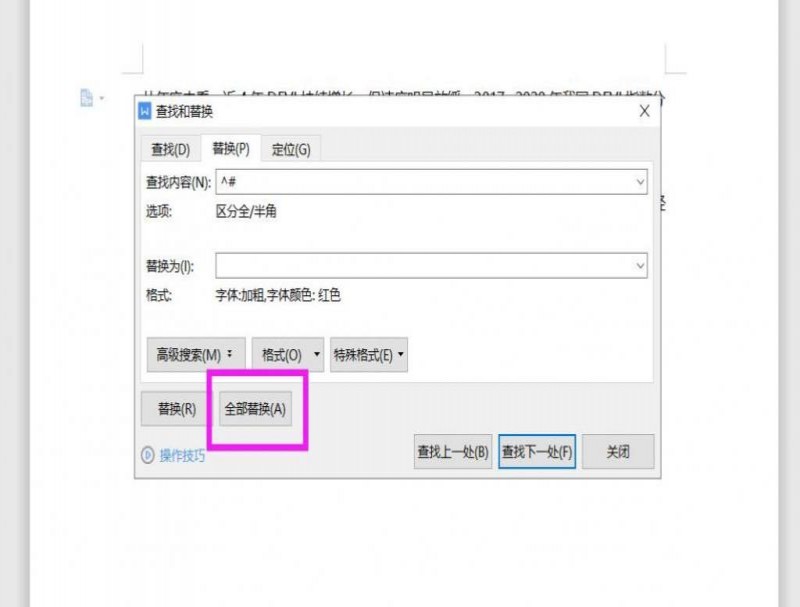The height and width of the screenshot is (607, 800).
Task: Switch to the 定位(G) tab
Action: pos(291,149)
